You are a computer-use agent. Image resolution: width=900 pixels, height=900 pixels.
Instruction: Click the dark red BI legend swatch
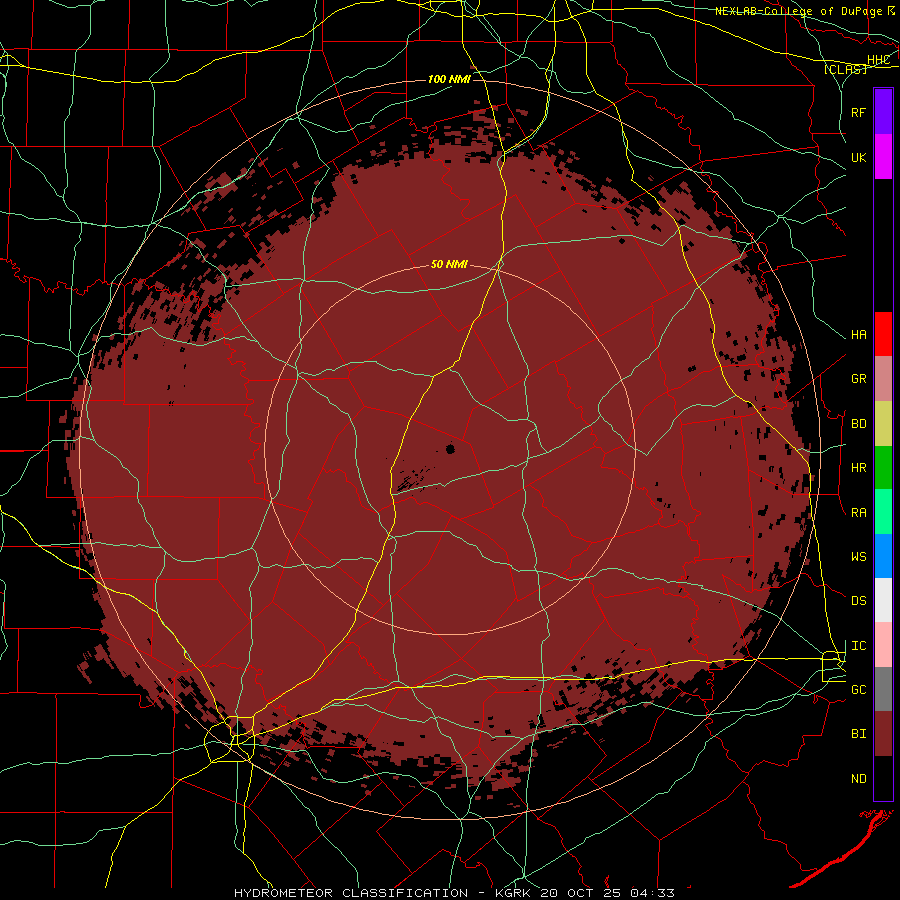[x=883, y=734]
